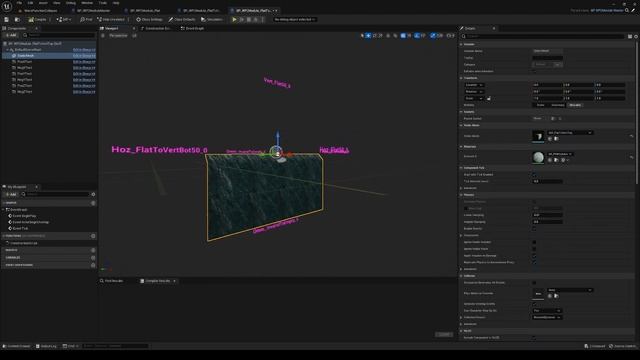
Task: Click the Static Mesh thumbnail
Action: (x=538, y=136)
